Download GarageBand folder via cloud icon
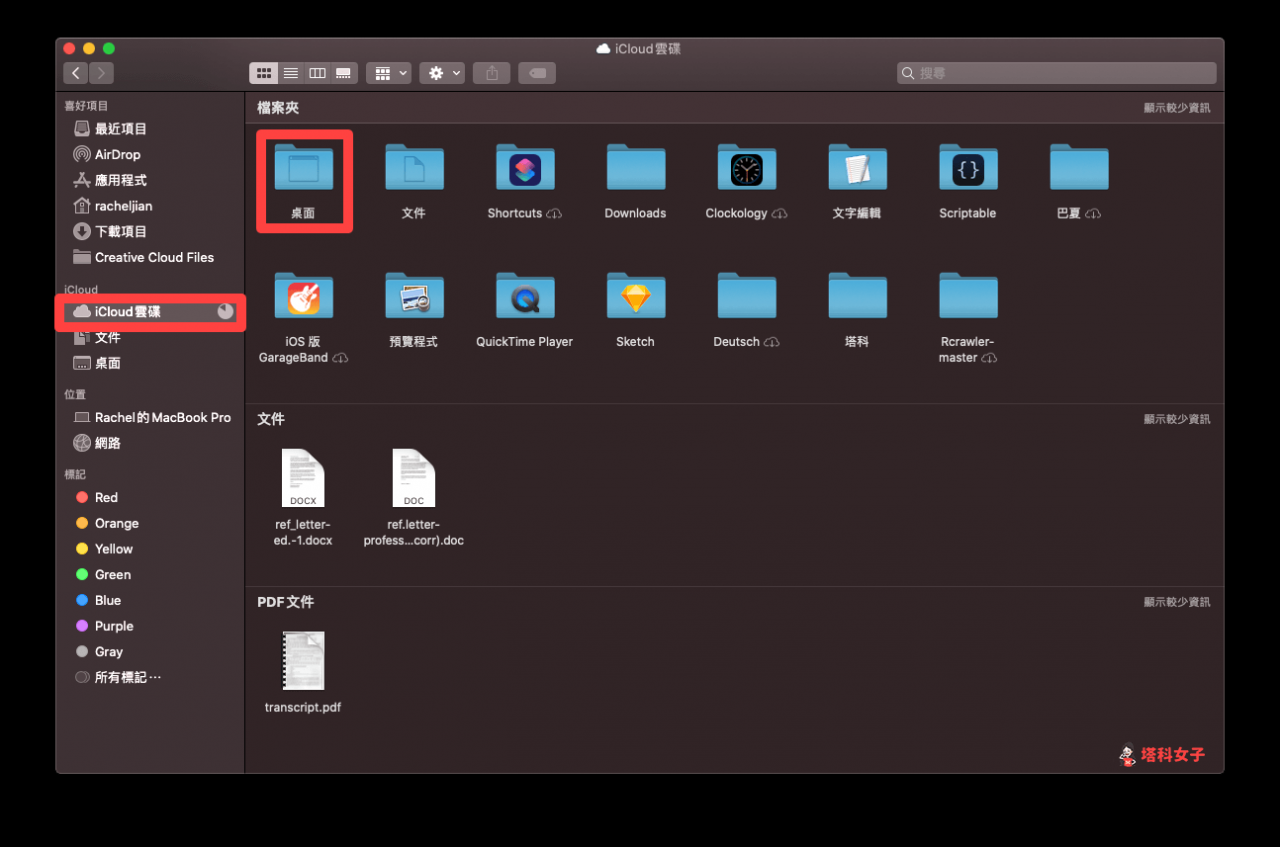Screen dimensions: 1280x847 click(x=340, y=358)
